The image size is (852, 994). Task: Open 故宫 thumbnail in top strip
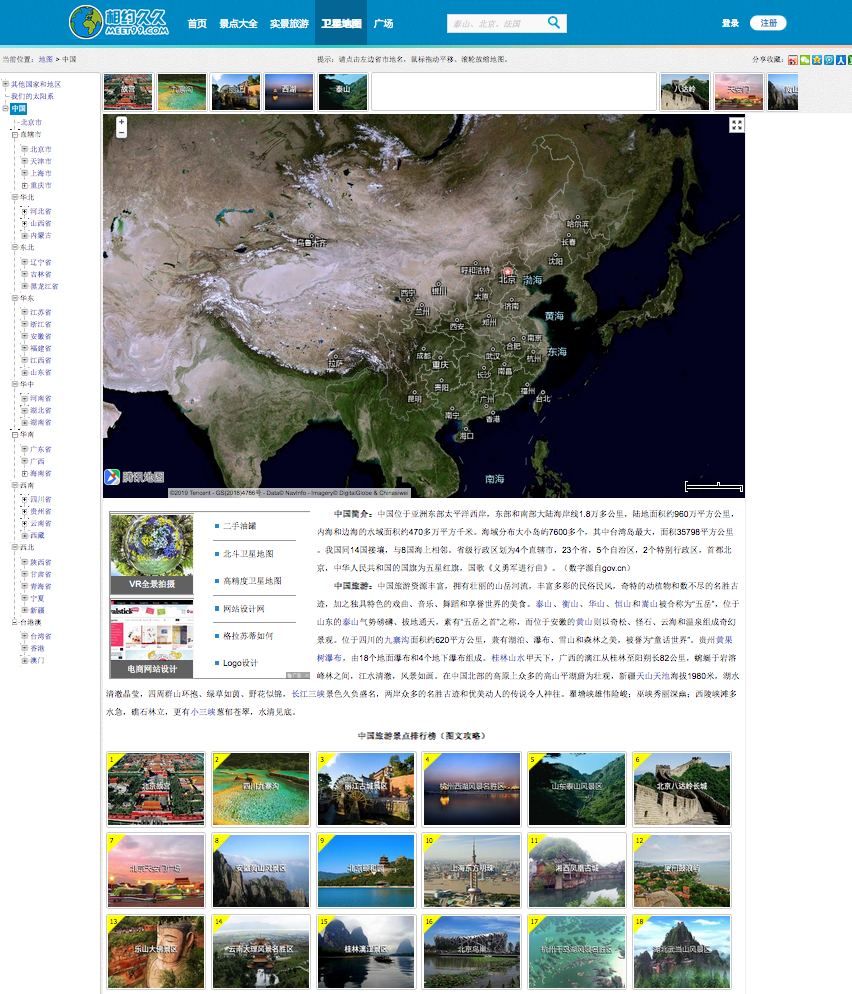[x=128, y=92]
